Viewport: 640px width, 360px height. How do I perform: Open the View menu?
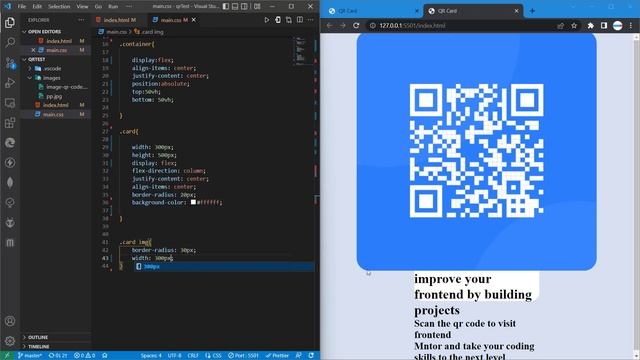pos(82,7)
